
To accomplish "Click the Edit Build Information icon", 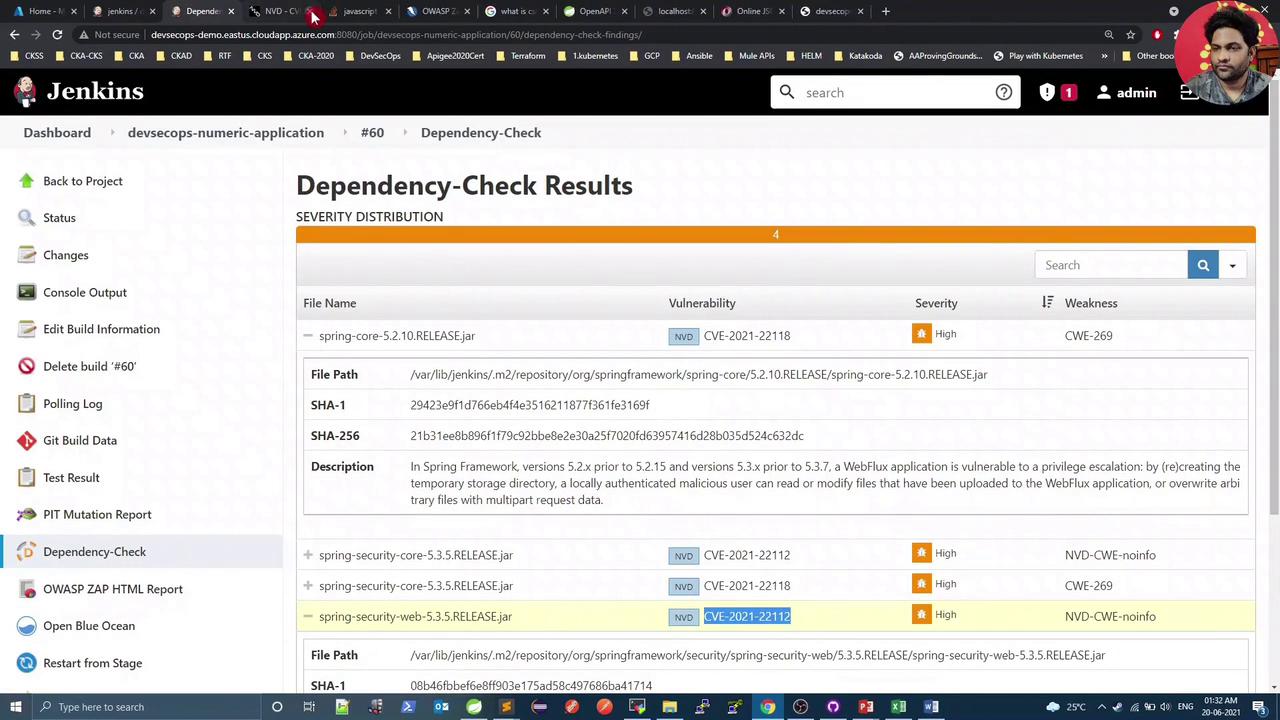I will (26, 329).
